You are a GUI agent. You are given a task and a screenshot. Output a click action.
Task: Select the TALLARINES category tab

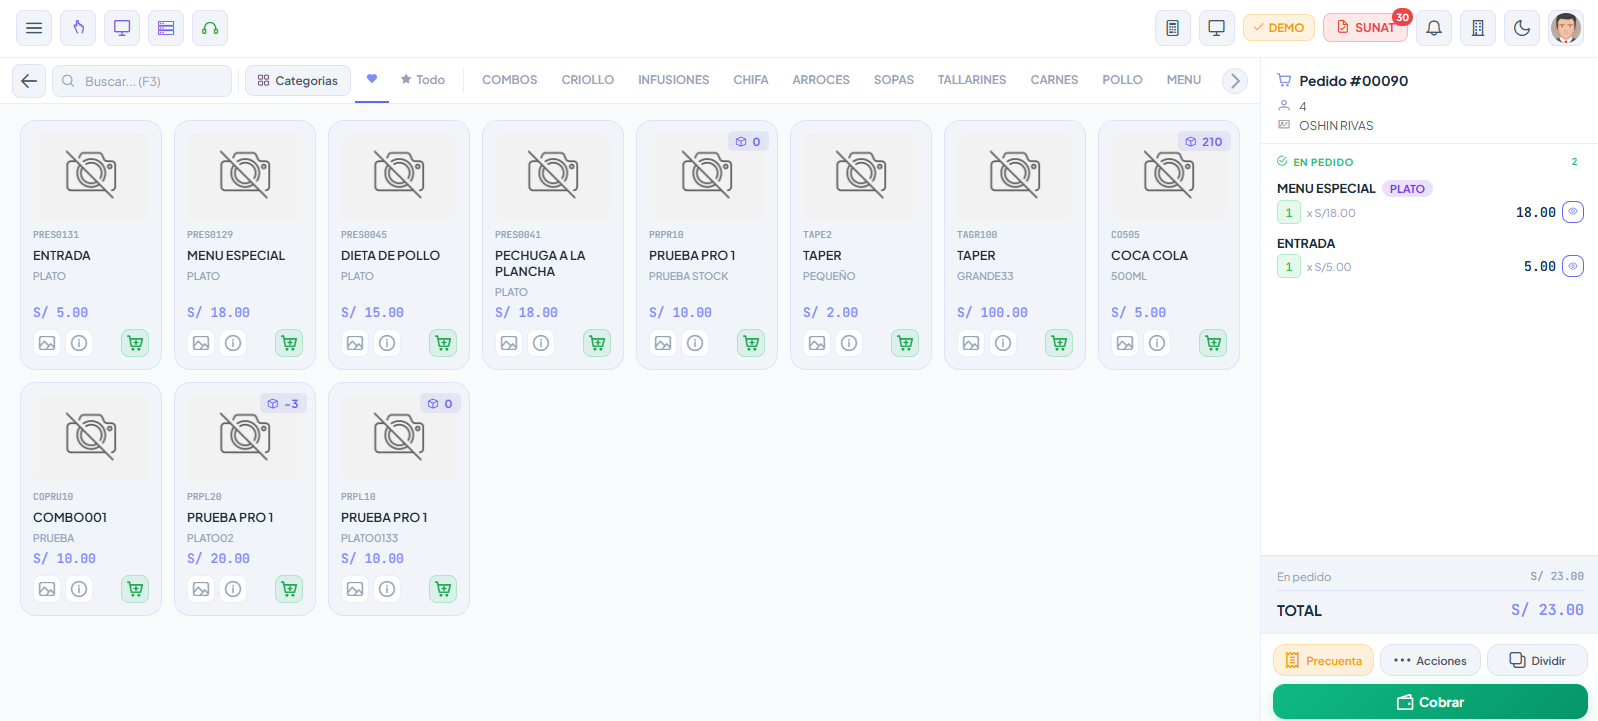[972, 80]
